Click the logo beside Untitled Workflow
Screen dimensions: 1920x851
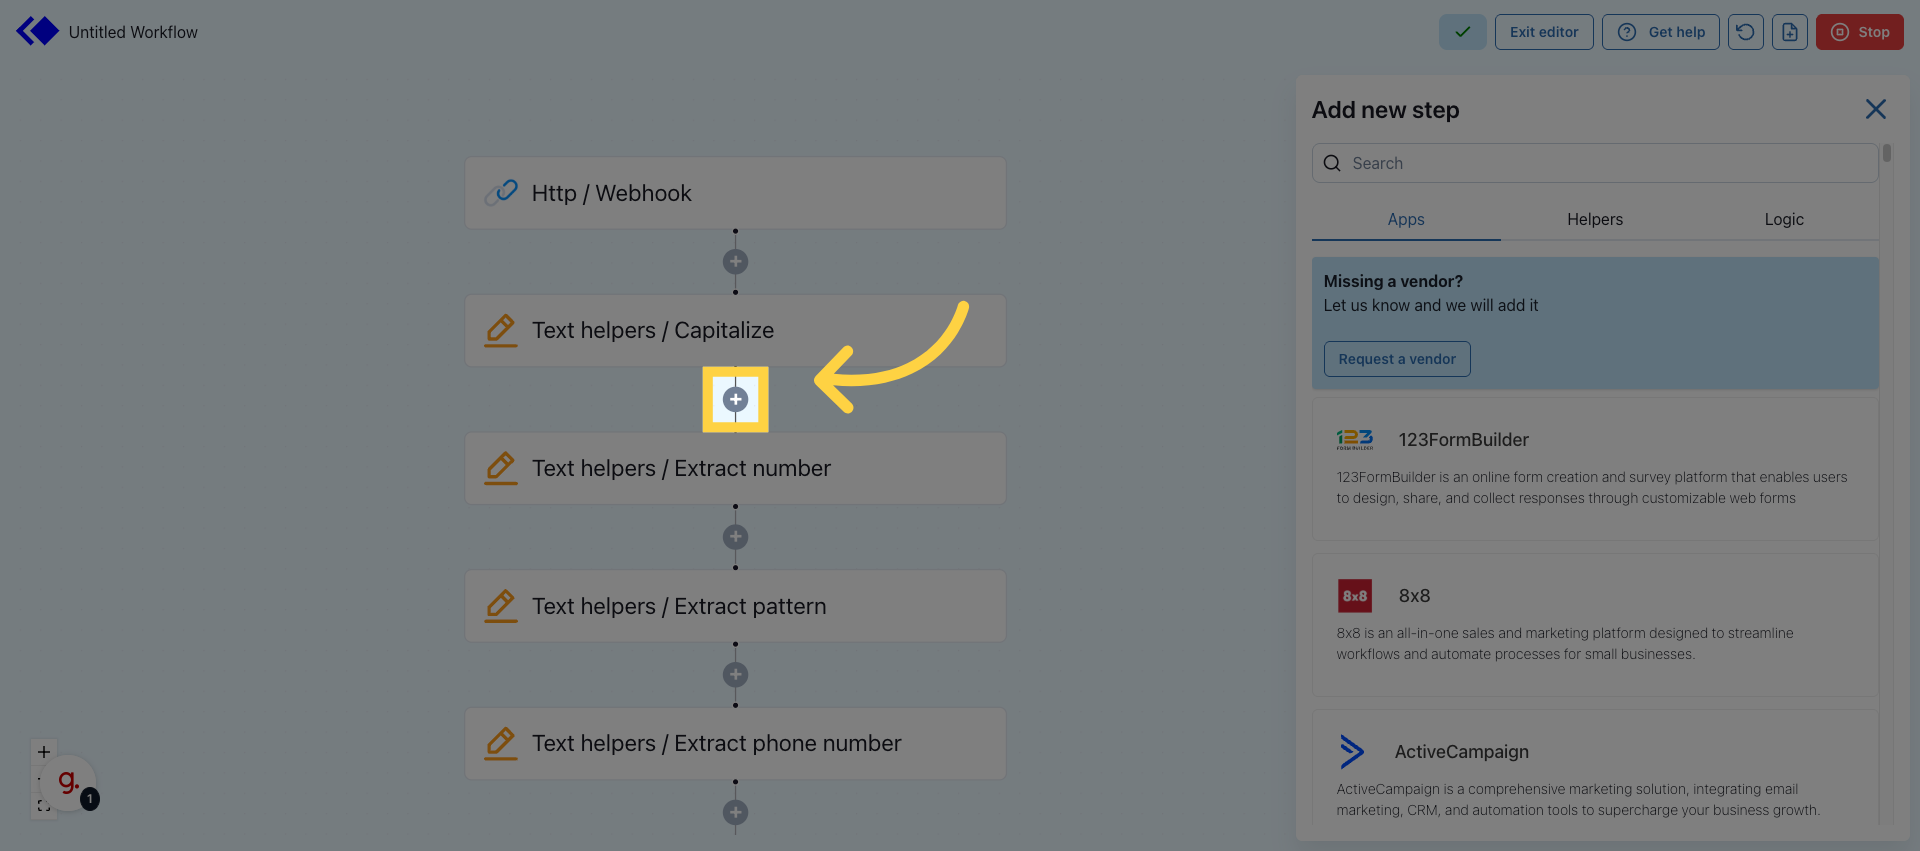pos(38,32)
